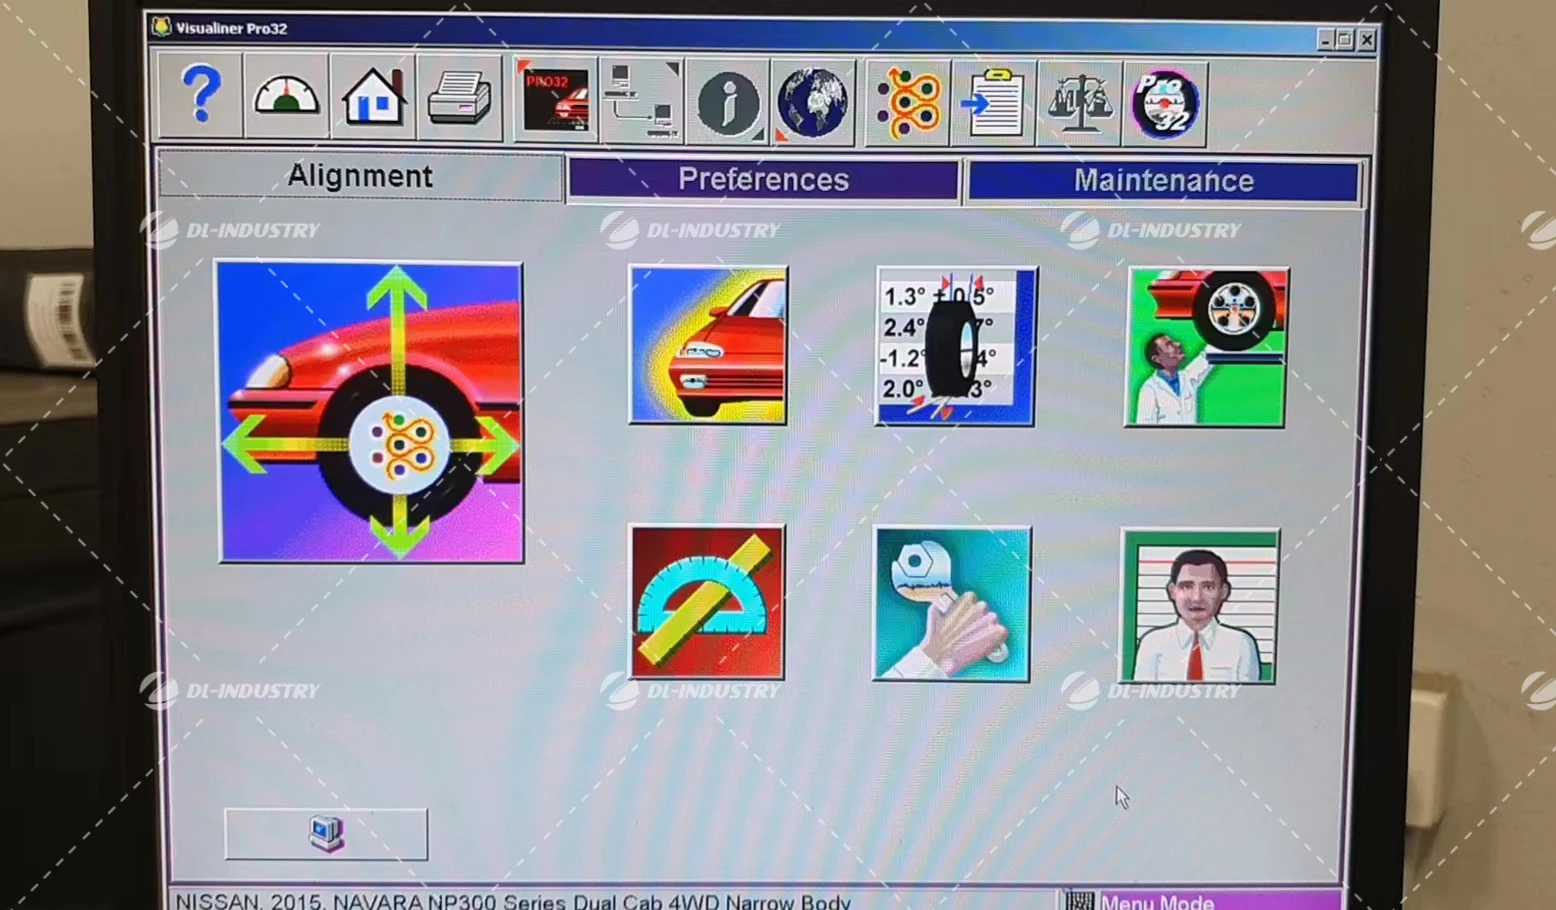Open the network computers icon
Screen dimensions: 1556x910
(x=641, y=97)
